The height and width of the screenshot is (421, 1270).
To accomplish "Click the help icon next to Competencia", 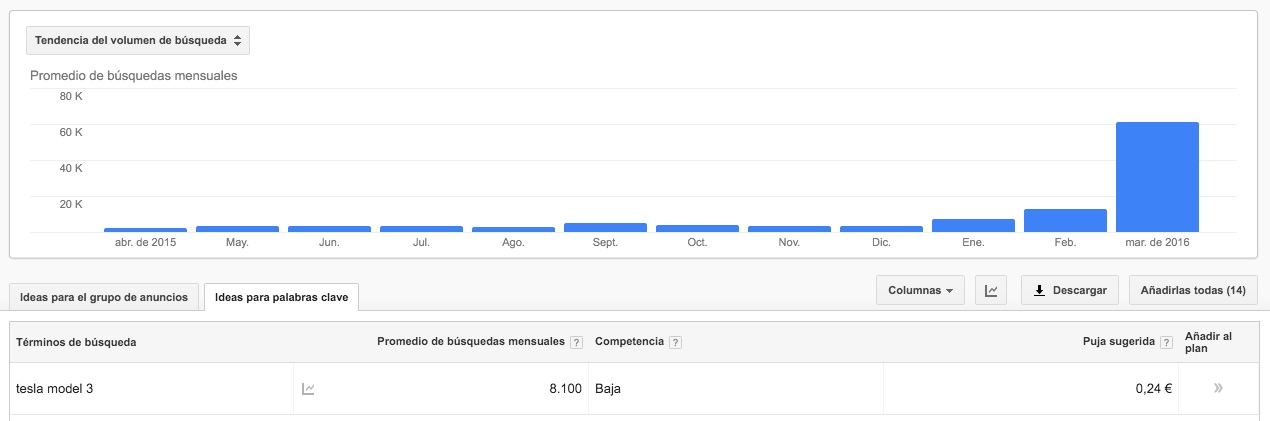I will pos(675,342).
